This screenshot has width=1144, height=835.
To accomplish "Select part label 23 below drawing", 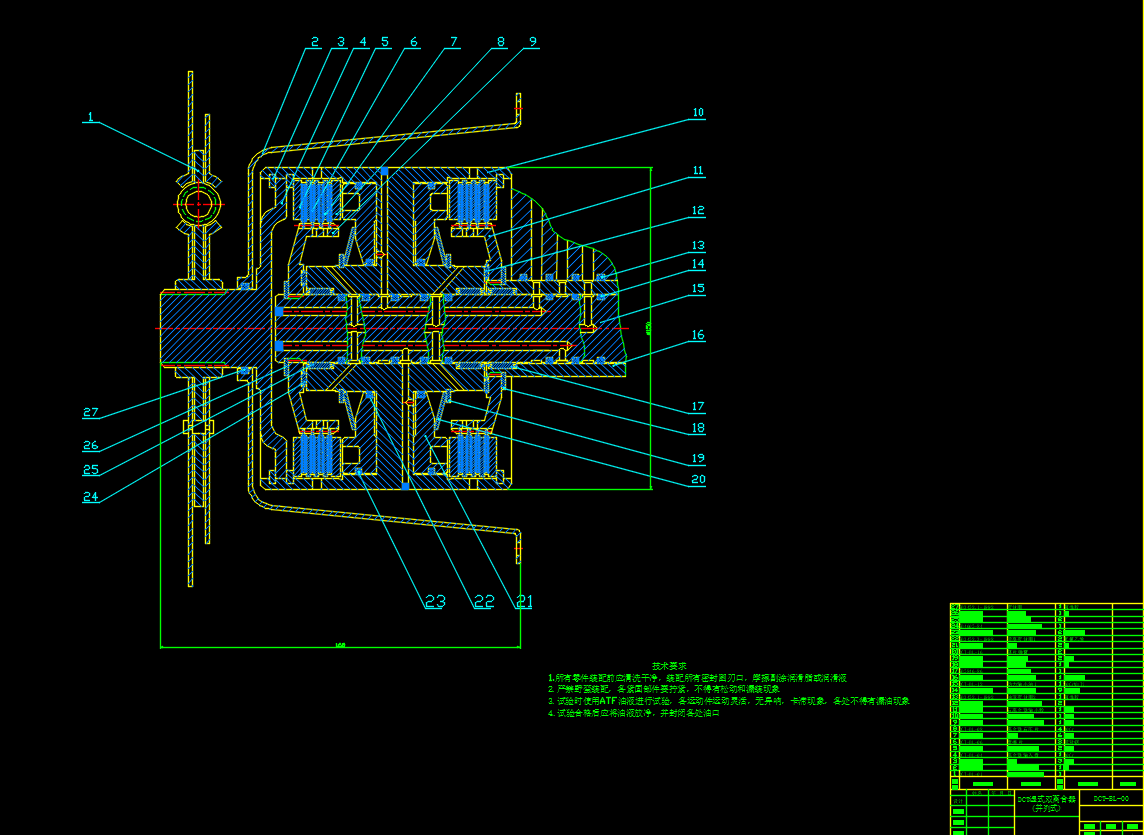I will point(435,601).
